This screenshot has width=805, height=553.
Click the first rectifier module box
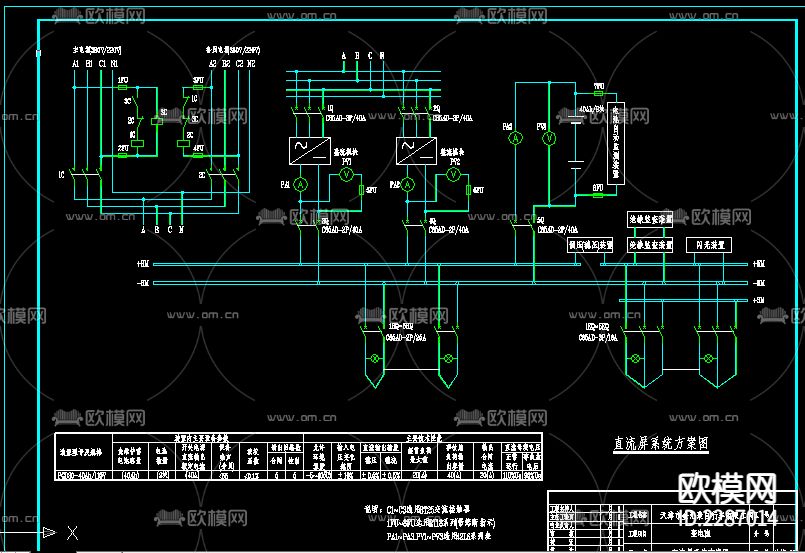pyautogui.click(x=310, y=150)
